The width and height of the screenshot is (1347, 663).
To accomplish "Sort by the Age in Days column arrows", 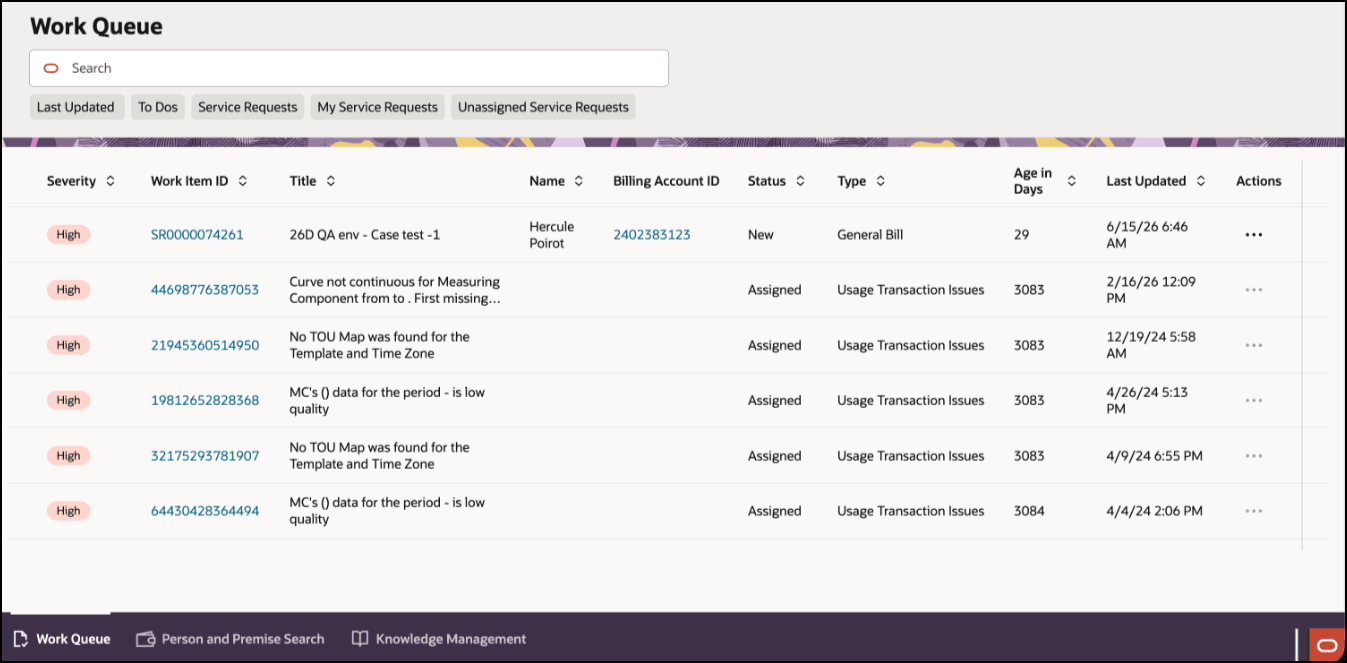I will [x=1071, y=181].
